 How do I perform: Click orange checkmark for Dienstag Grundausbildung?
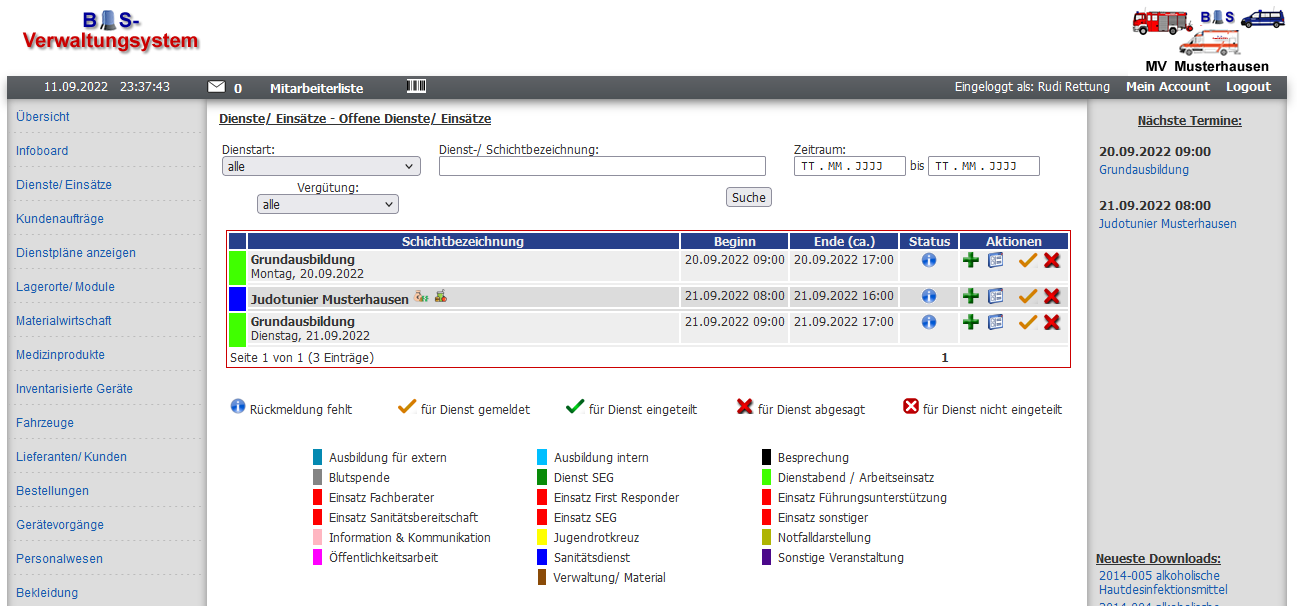[x=1027, y=322]
